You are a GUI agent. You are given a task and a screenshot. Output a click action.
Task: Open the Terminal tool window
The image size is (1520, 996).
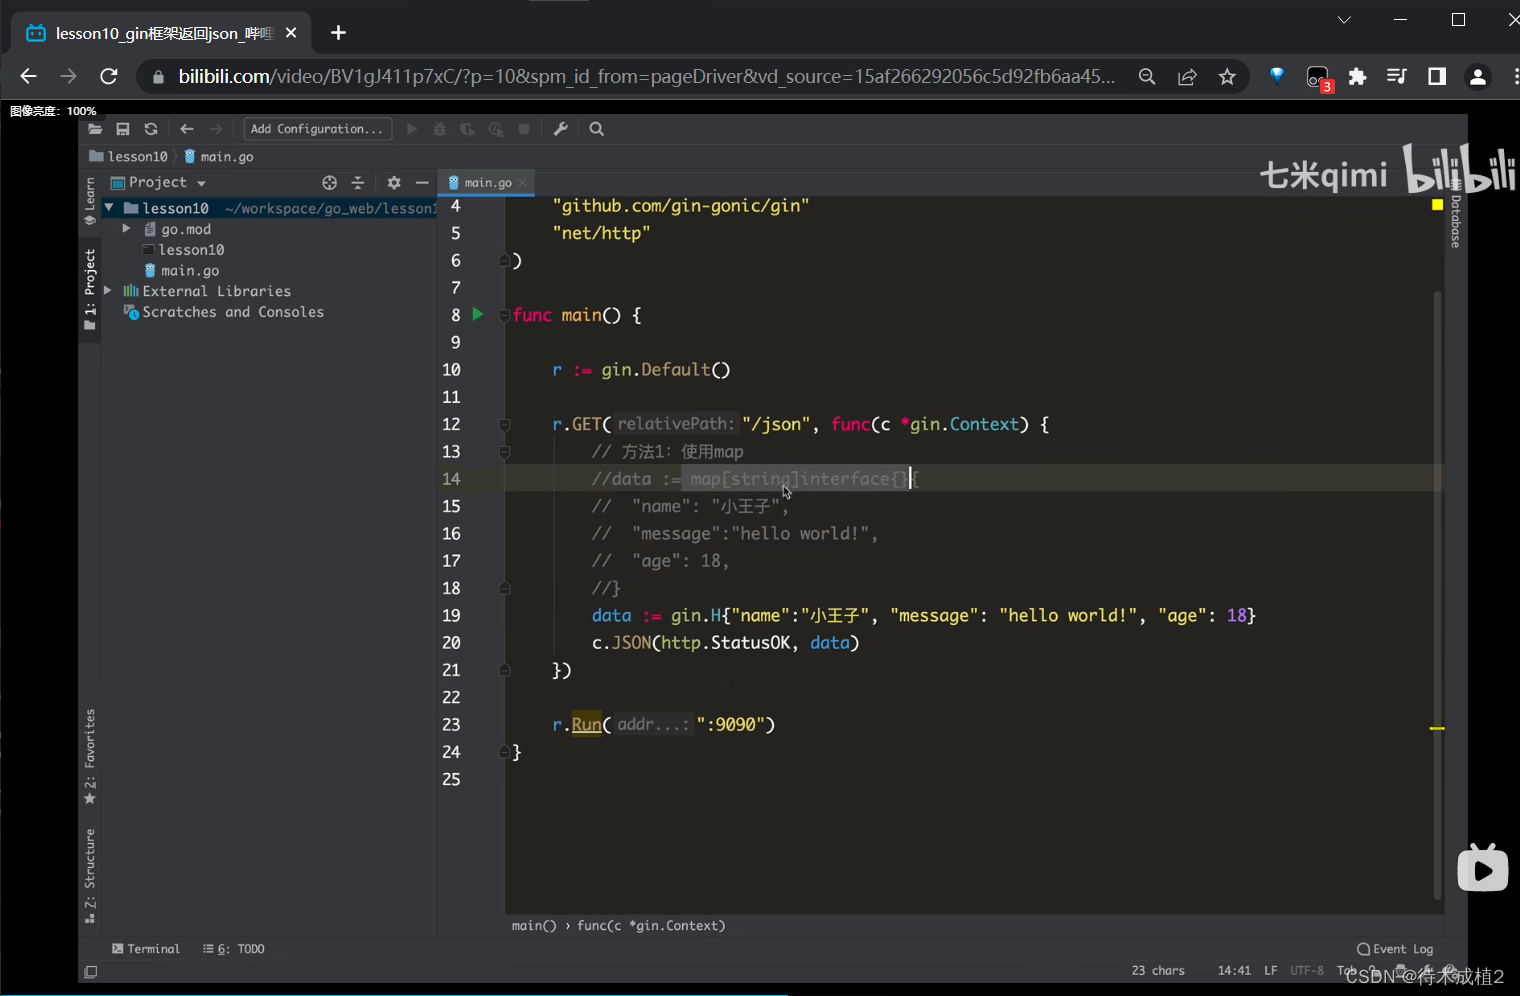146,949
